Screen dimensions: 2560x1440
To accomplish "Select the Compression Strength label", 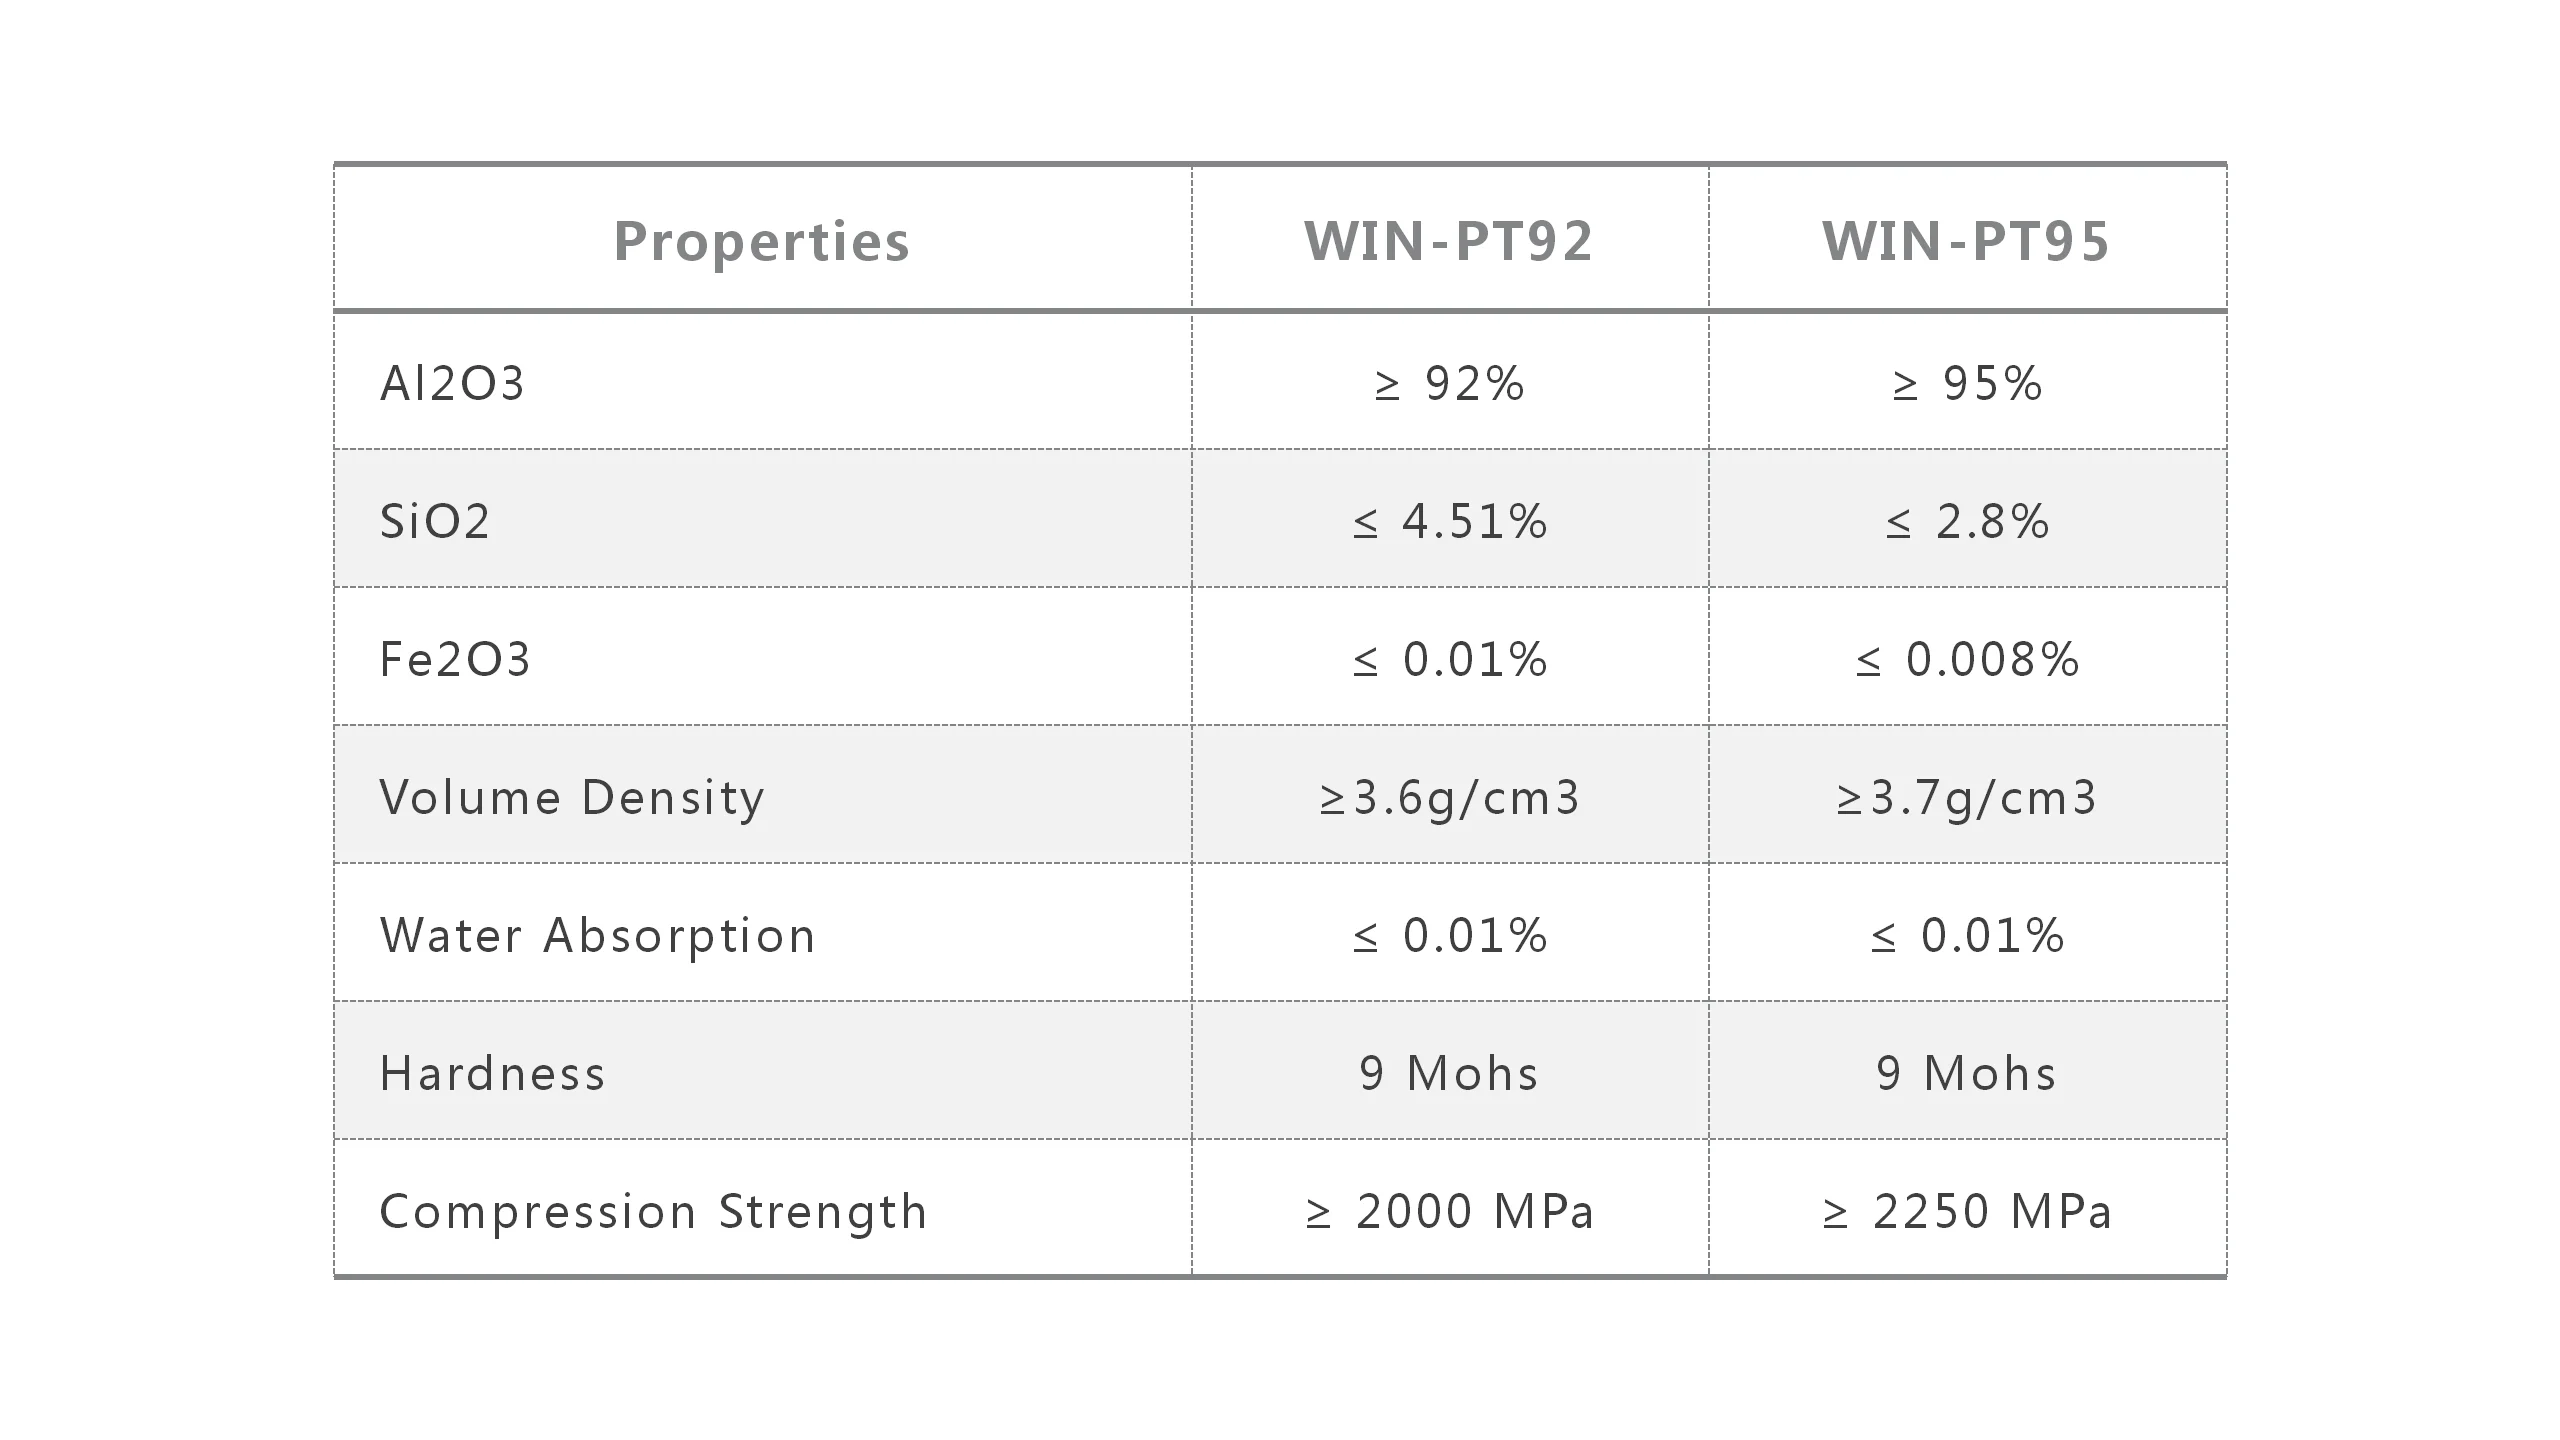I will click(x=654, y=1212).
